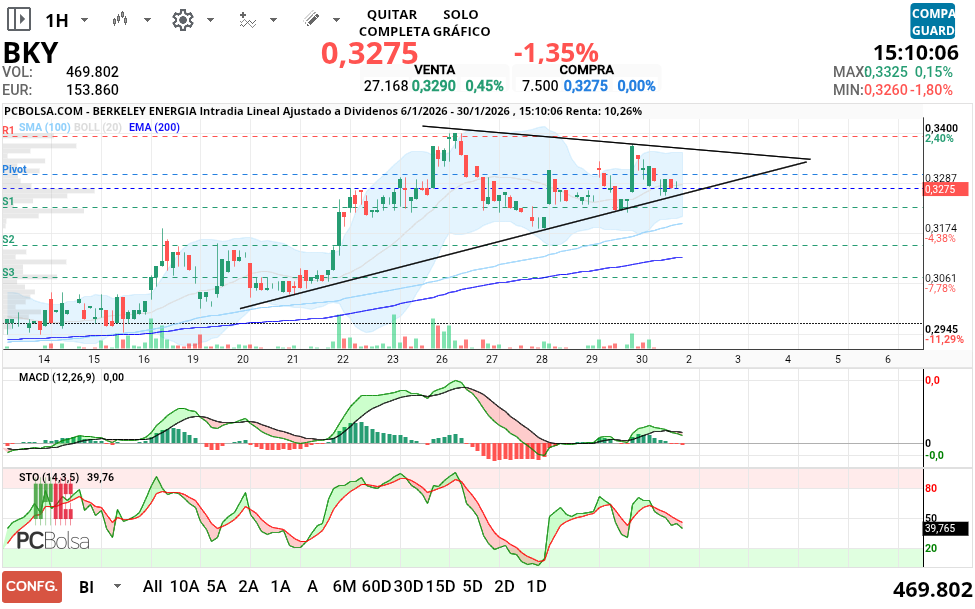This screenshot has height=609, width=975.
Task: Switch to the All time range
Action: 152,586
